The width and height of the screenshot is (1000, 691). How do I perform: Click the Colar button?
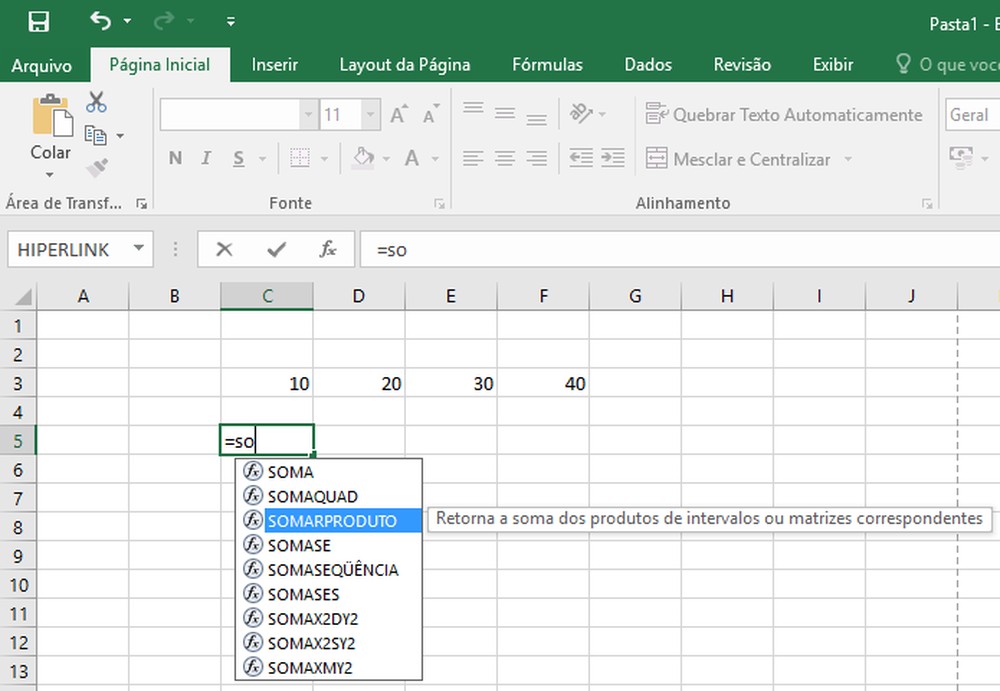tap(50, 130)
